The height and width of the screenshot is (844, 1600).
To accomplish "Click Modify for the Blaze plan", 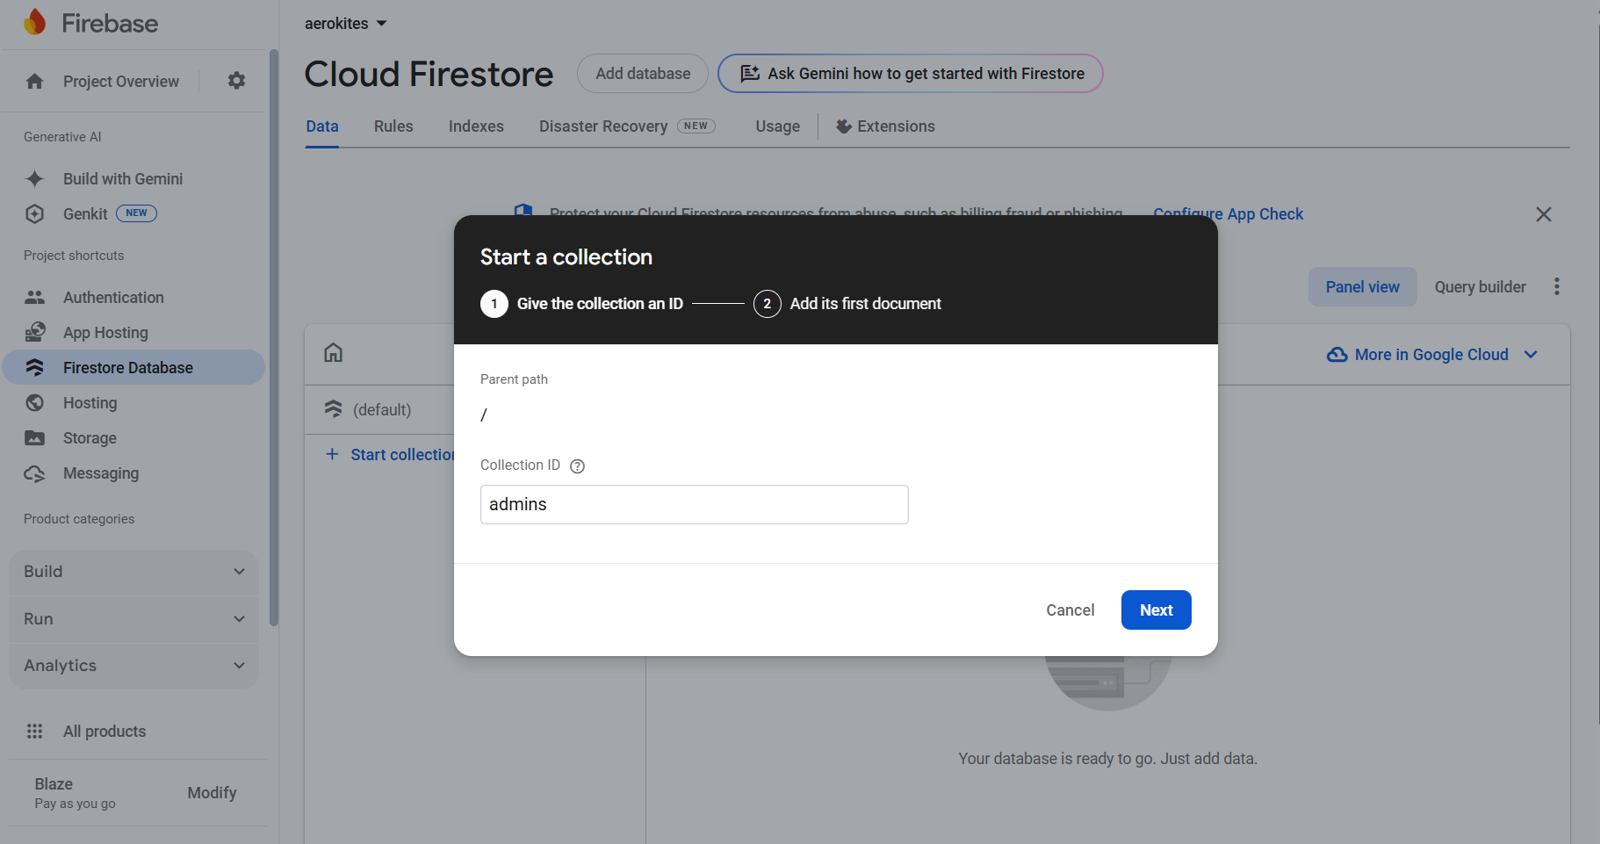I will pos(212,792).
